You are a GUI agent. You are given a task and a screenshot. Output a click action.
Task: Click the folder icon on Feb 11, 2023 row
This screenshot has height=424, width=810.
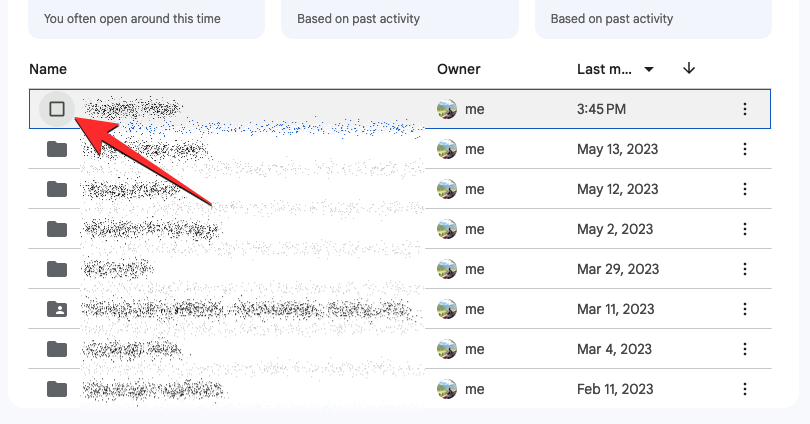(x=57, y=389)
